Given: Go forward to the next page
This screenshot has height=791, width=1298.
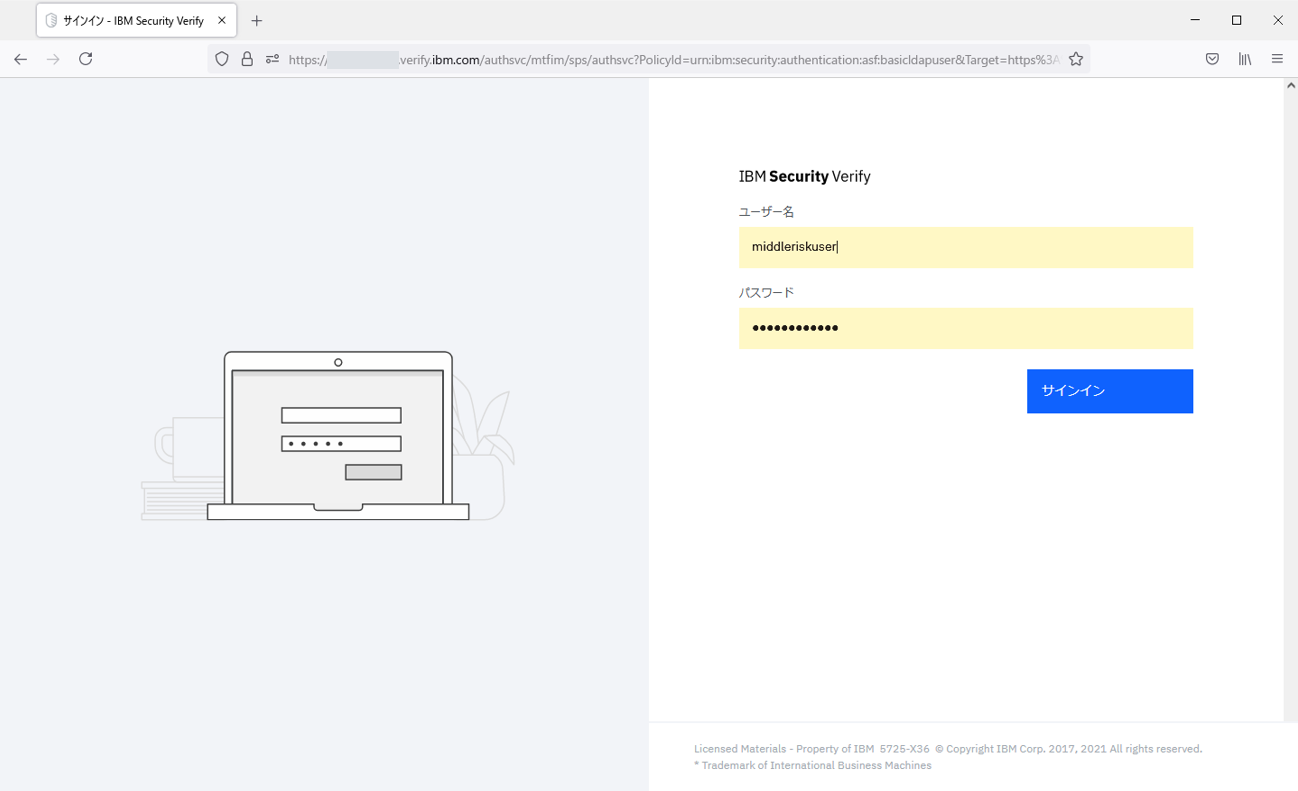Looking at the screenshot, I should [53, 59].
